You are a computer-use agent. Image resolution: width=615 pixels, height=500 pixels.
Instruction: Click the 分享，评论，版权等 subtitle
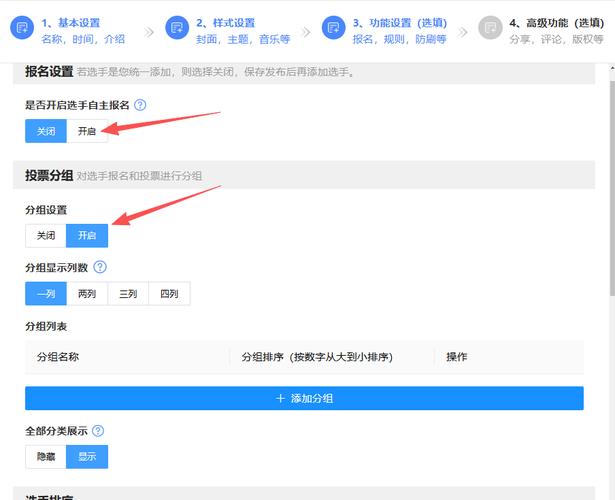point(556,39)
